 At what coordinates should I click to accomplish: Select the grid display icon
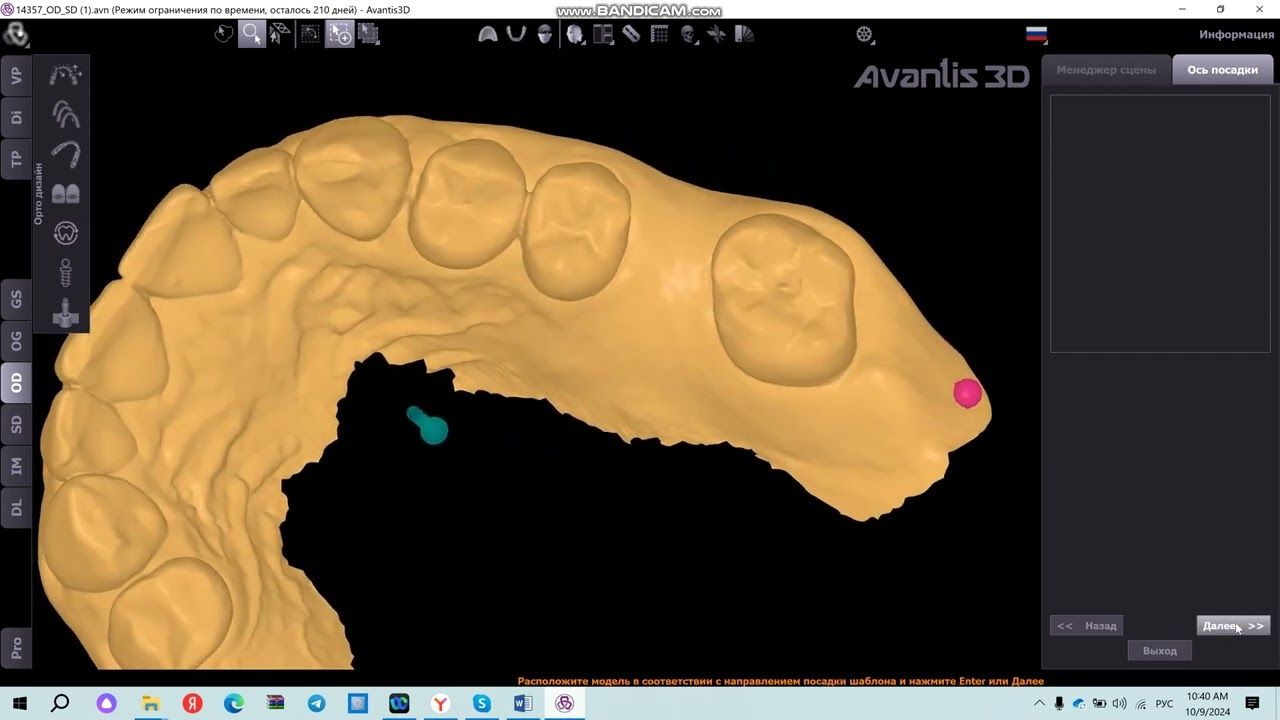click(x=660, y=34)
